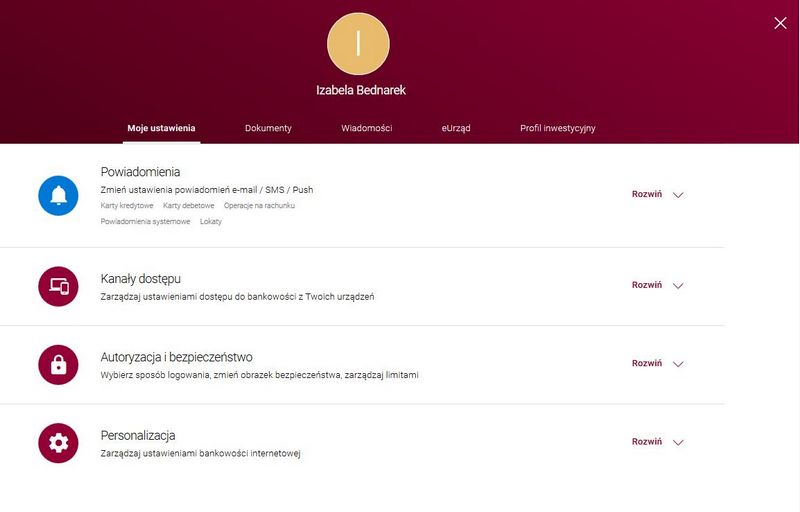Click the user avatar with letter I
Viewport: 800px width, 512px height.
(x=358, y=43)
